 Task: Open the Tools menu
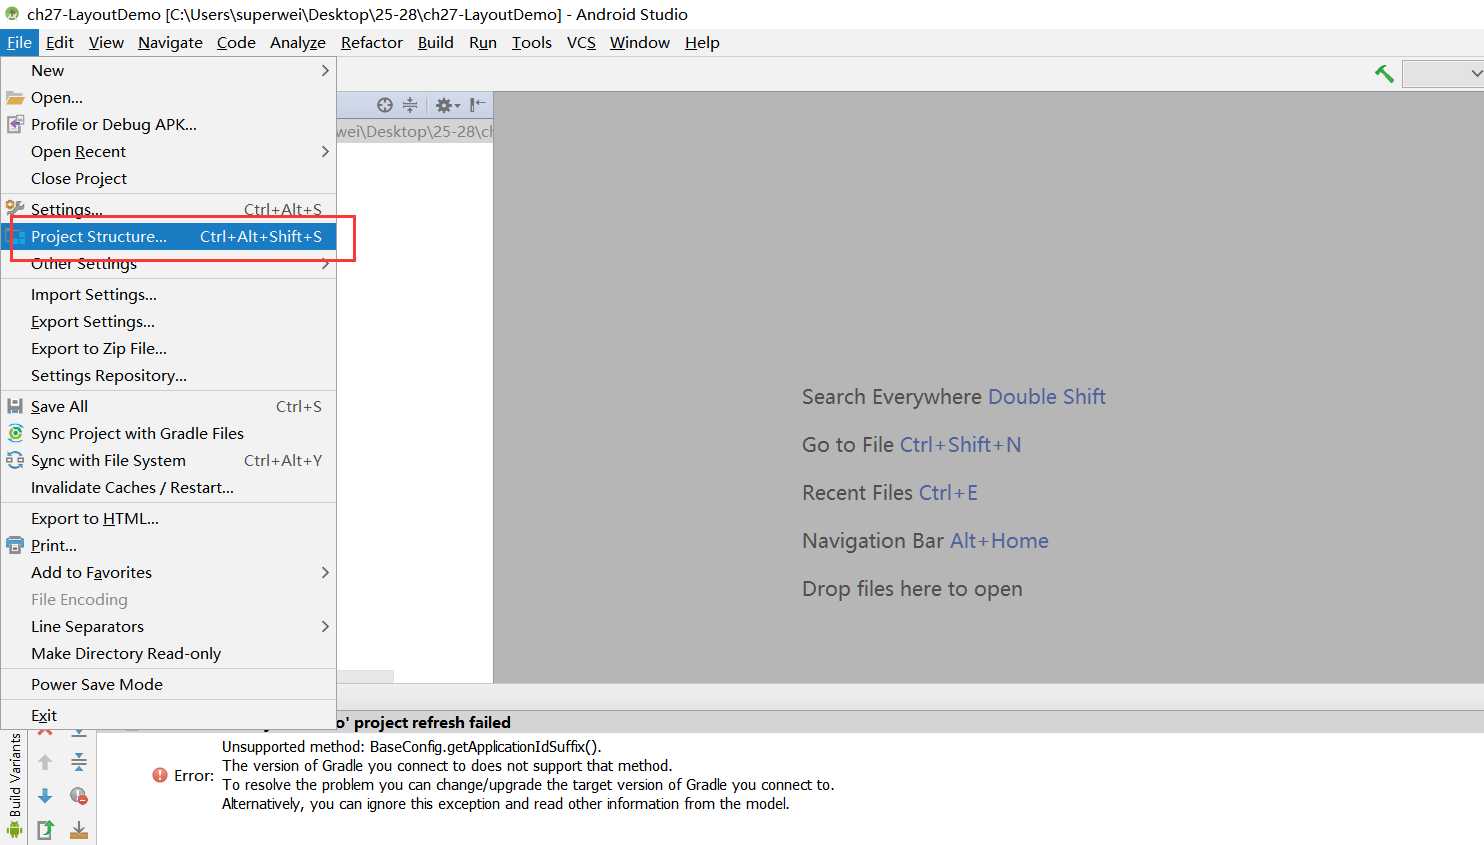532,42
